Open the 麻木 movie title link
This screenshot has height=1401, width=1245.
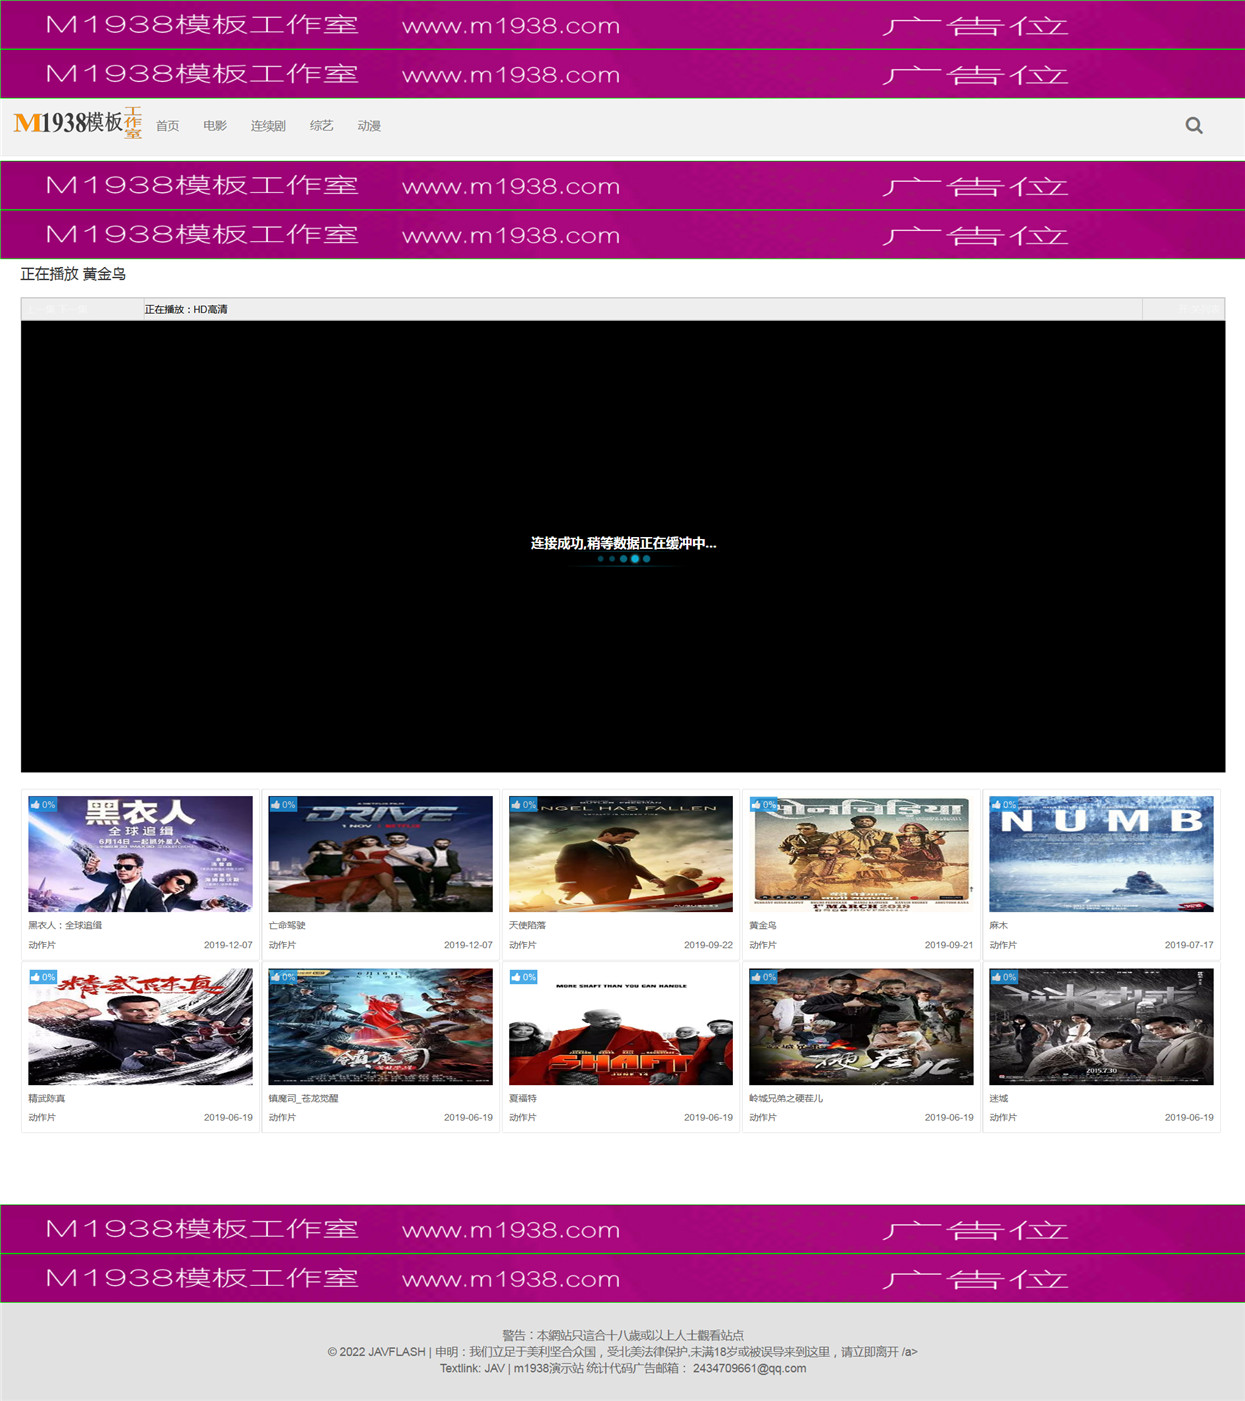998,925
